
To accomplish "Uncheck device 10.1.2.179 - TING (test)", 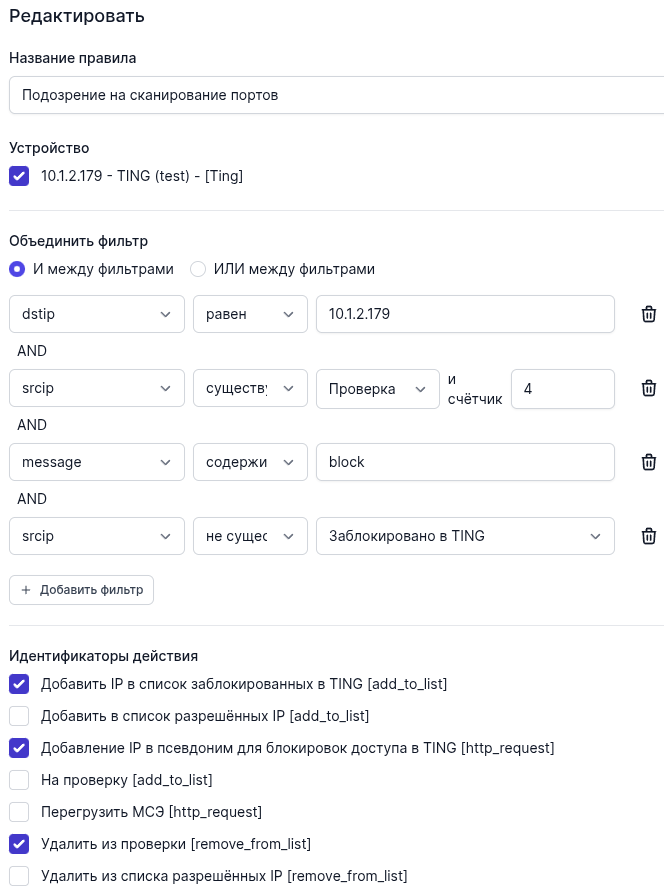I will (x=19, y=176).
